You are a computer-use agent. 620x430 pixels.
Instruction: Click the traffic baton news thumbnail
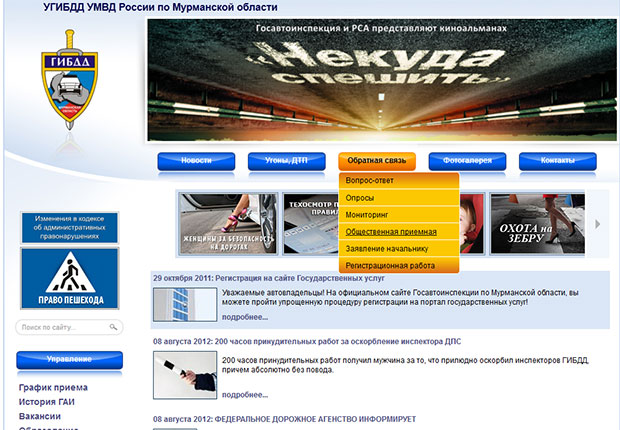click(x=185, y=375)
